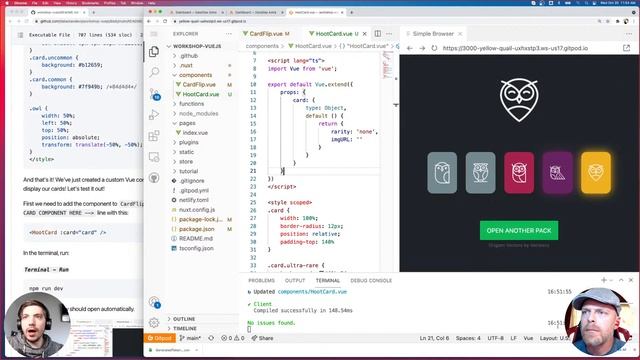Switch to the PROBLEMS panel tab
Image resolution: width=640 pixels, height=360 pixels.
261,280
